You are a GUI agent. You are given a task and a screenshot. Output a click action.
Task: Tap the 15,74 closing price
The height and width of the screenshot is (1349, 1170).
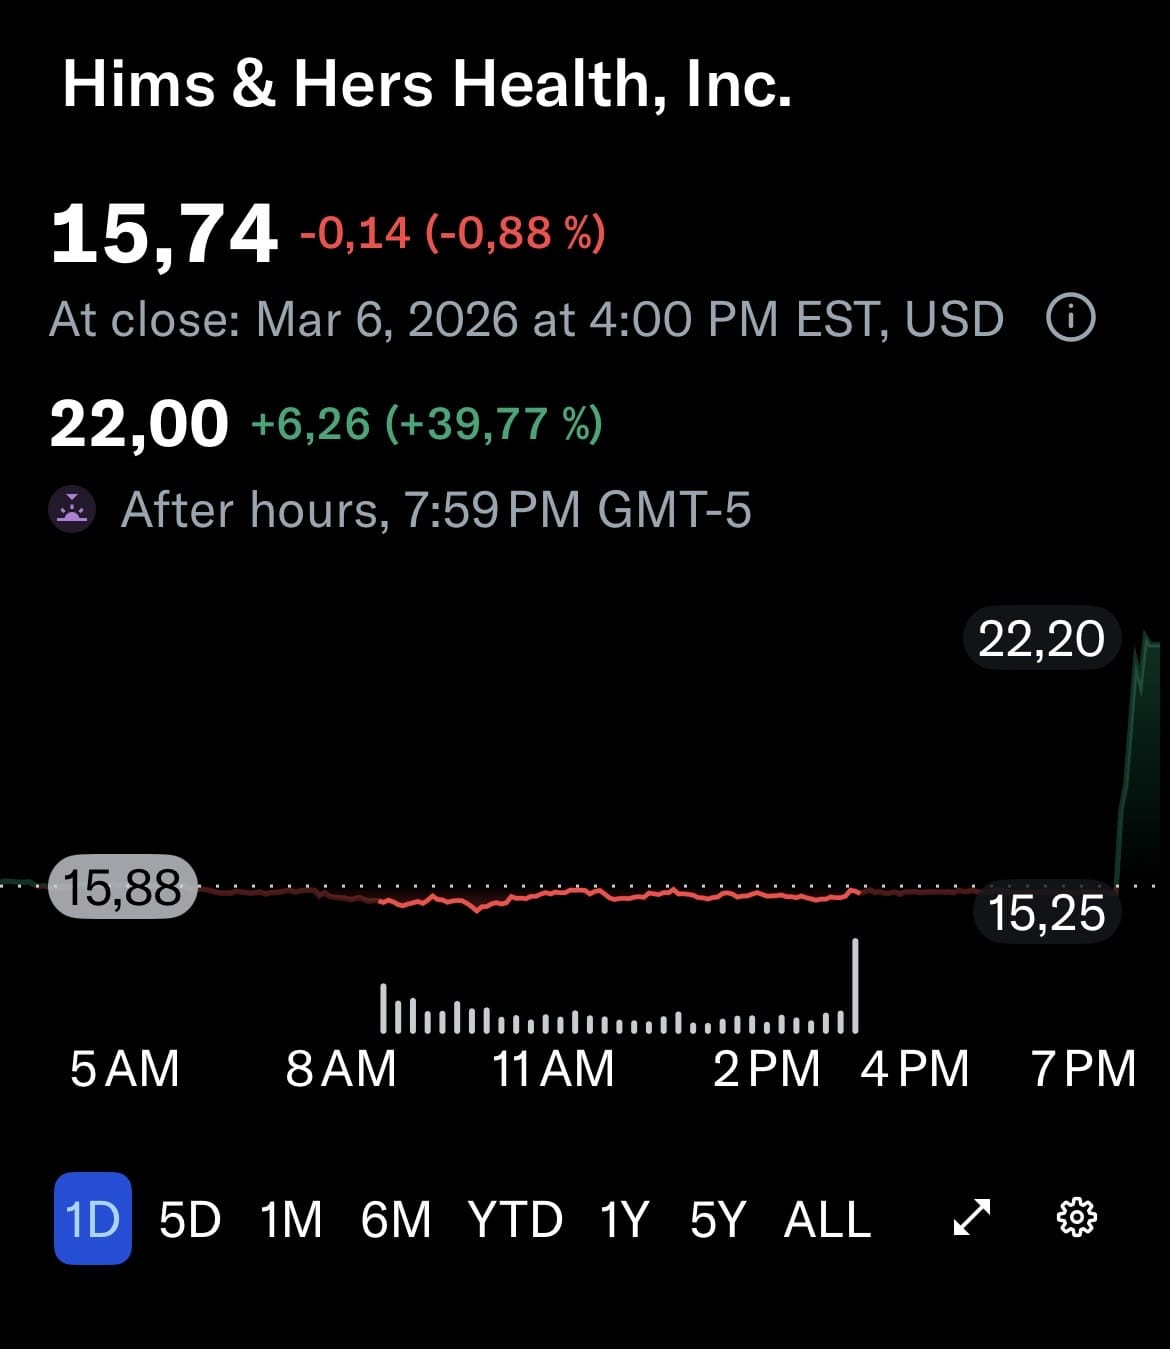(x=164, y=235)
